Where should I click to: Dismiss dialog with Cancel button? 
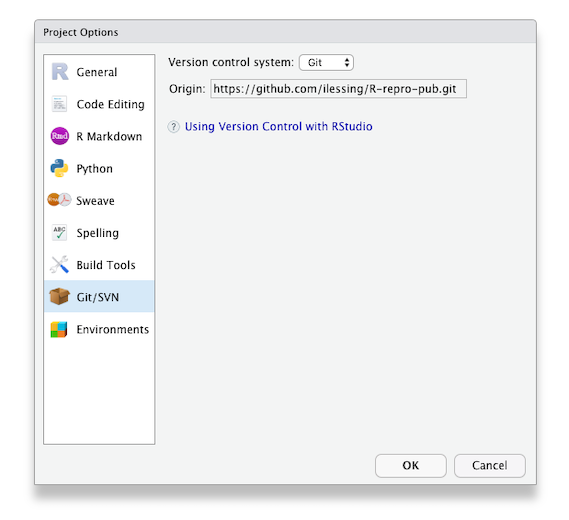click(x=490, y=465)
